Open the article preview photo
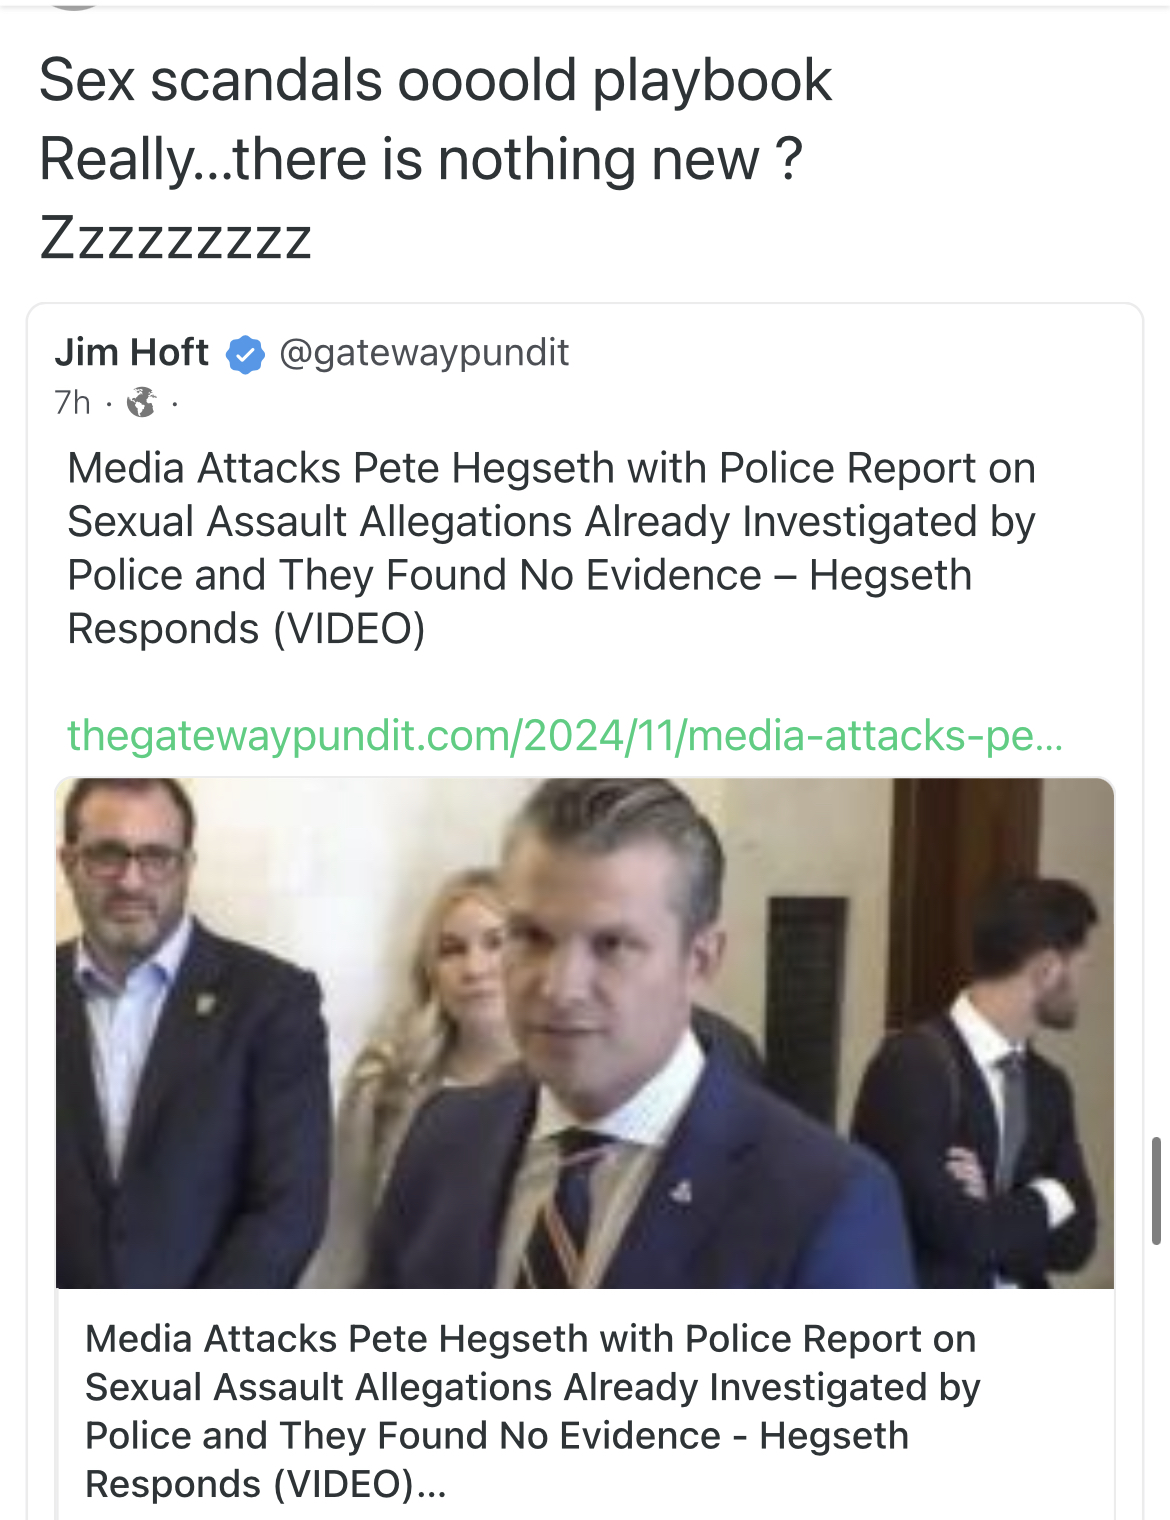The height and width of the screenshot is (1520, 1170). click(584, 1032)
